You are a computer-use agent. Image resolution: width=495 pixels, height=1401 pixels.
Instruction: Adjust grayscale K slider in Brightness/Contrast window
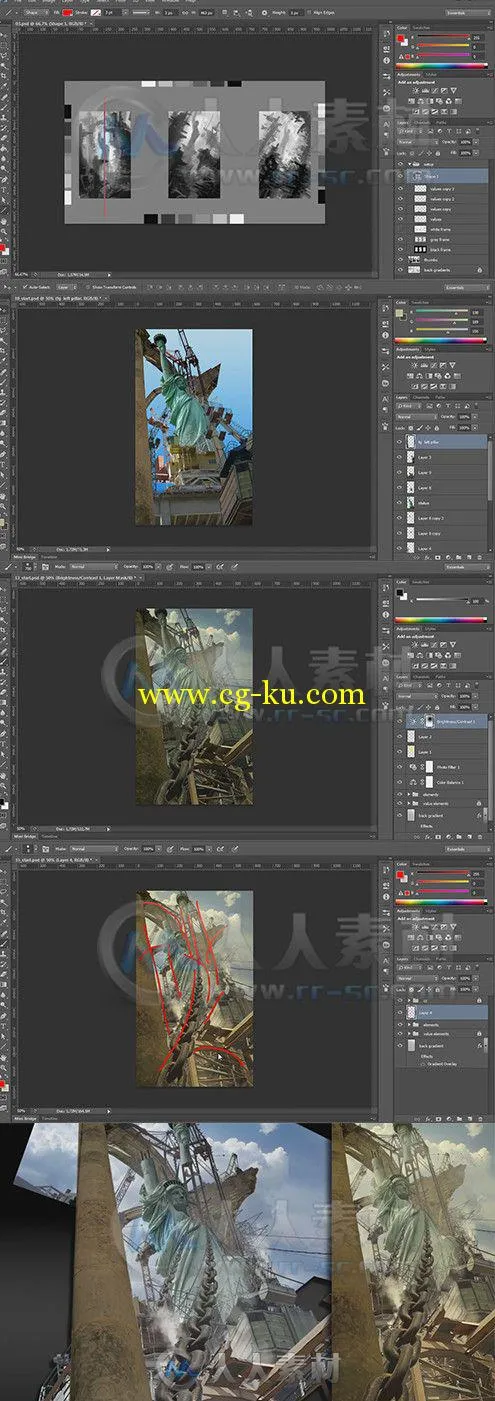(x=442, y=599)
